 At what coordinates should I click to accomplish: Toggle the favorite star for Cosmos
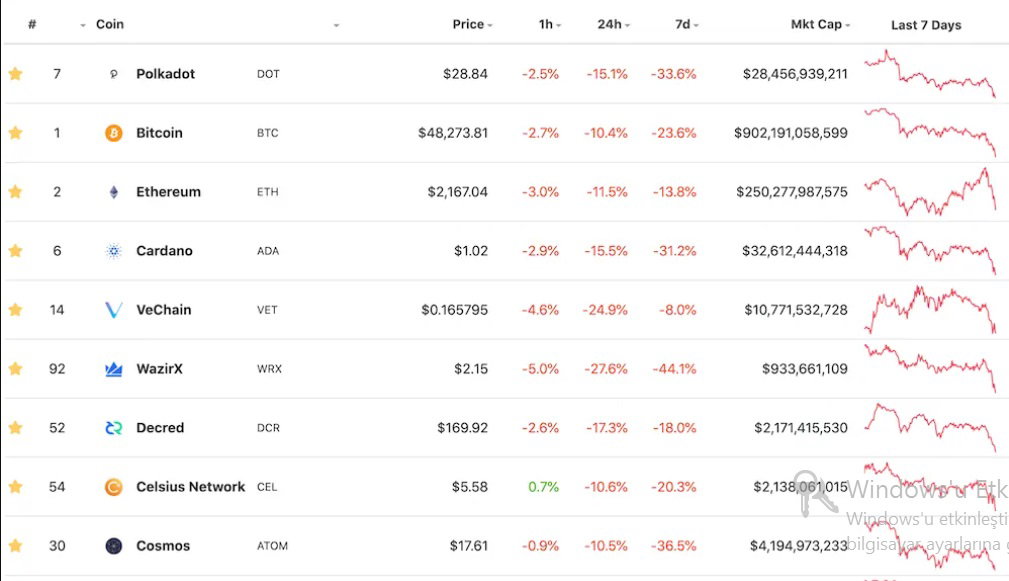tap(15, 546)
